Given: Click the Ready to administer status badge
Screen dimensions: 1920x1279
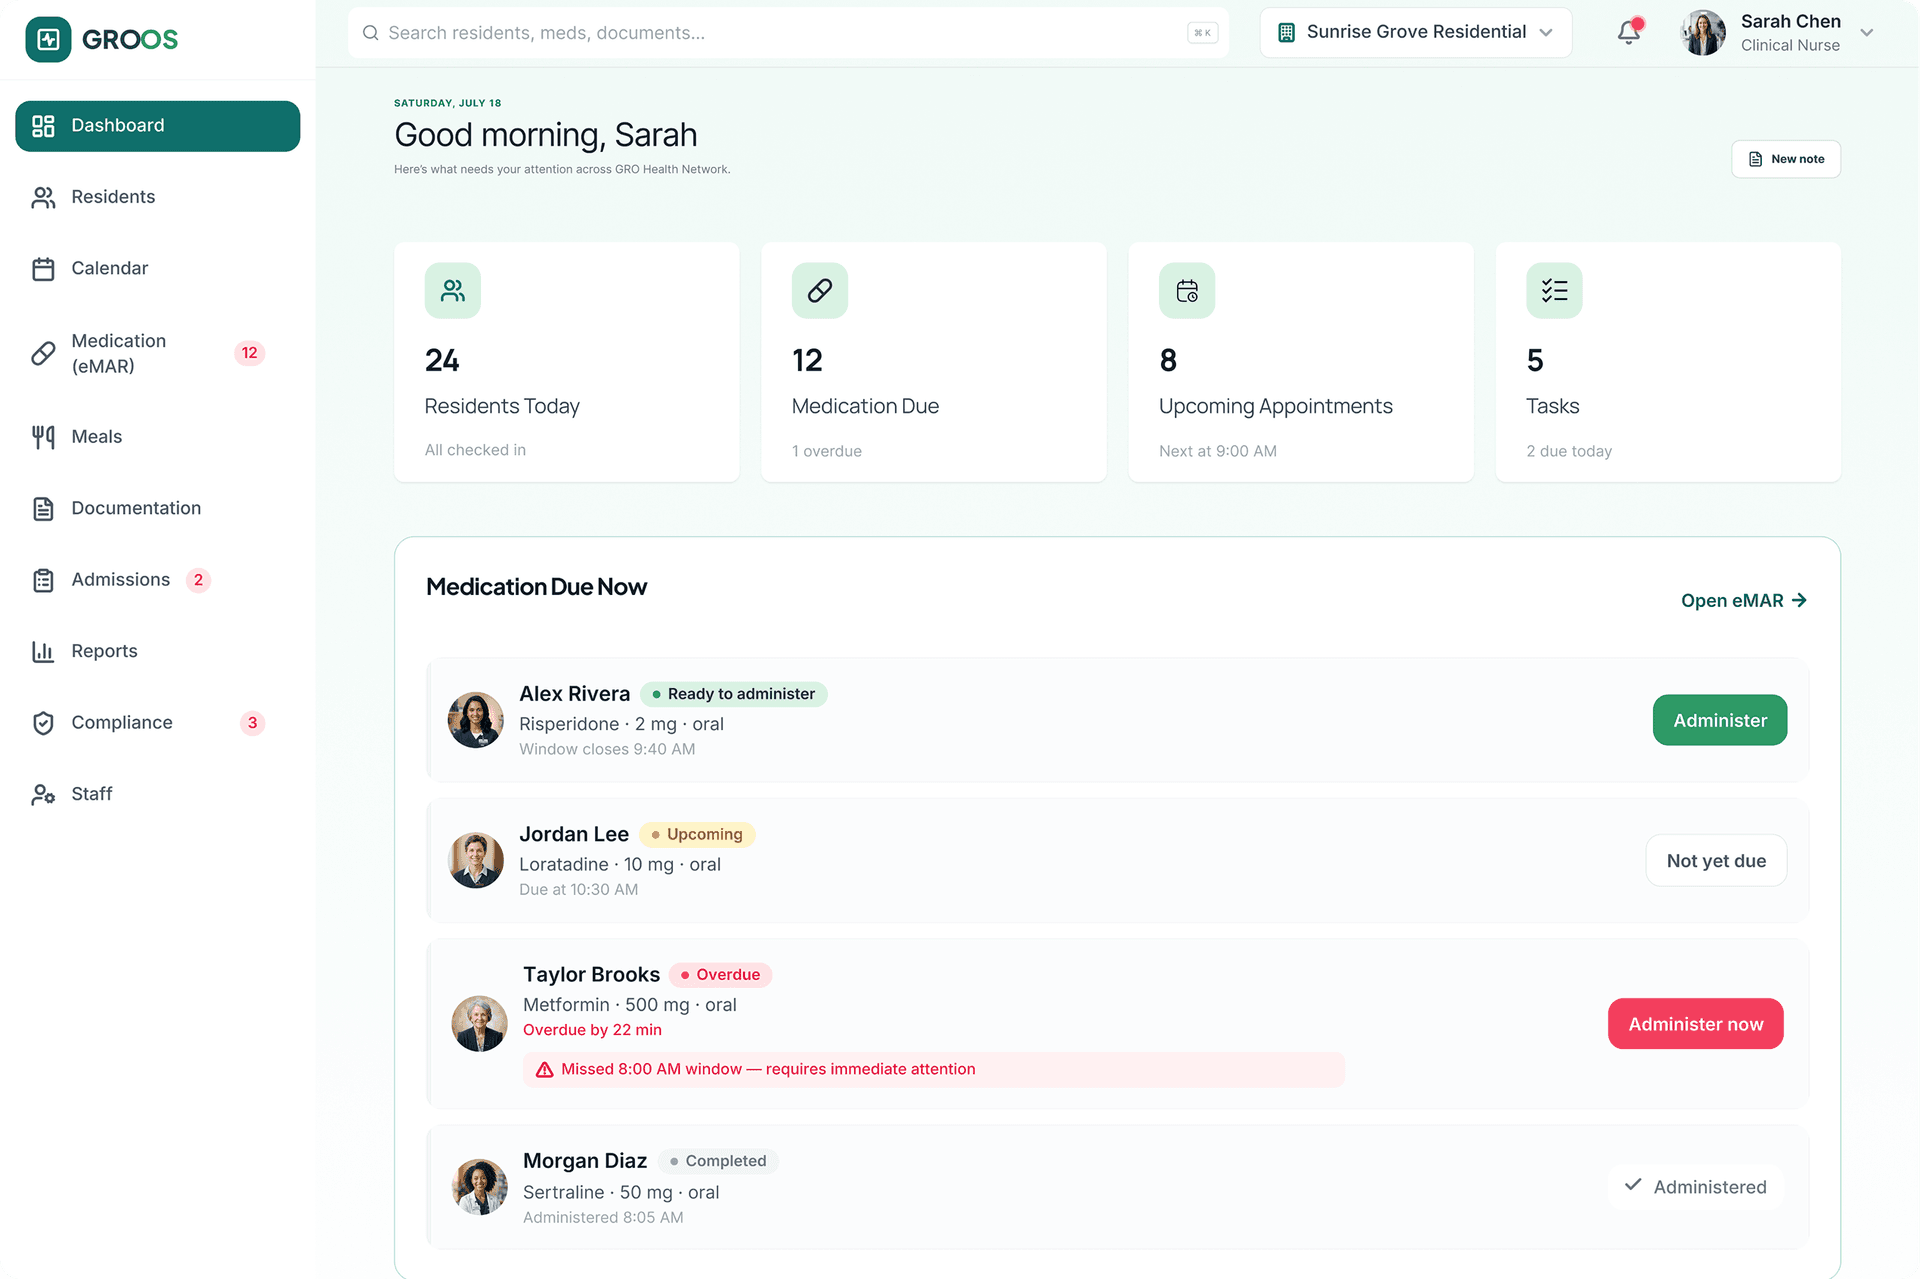Looking at the screenshot, I should pos(734,694).
